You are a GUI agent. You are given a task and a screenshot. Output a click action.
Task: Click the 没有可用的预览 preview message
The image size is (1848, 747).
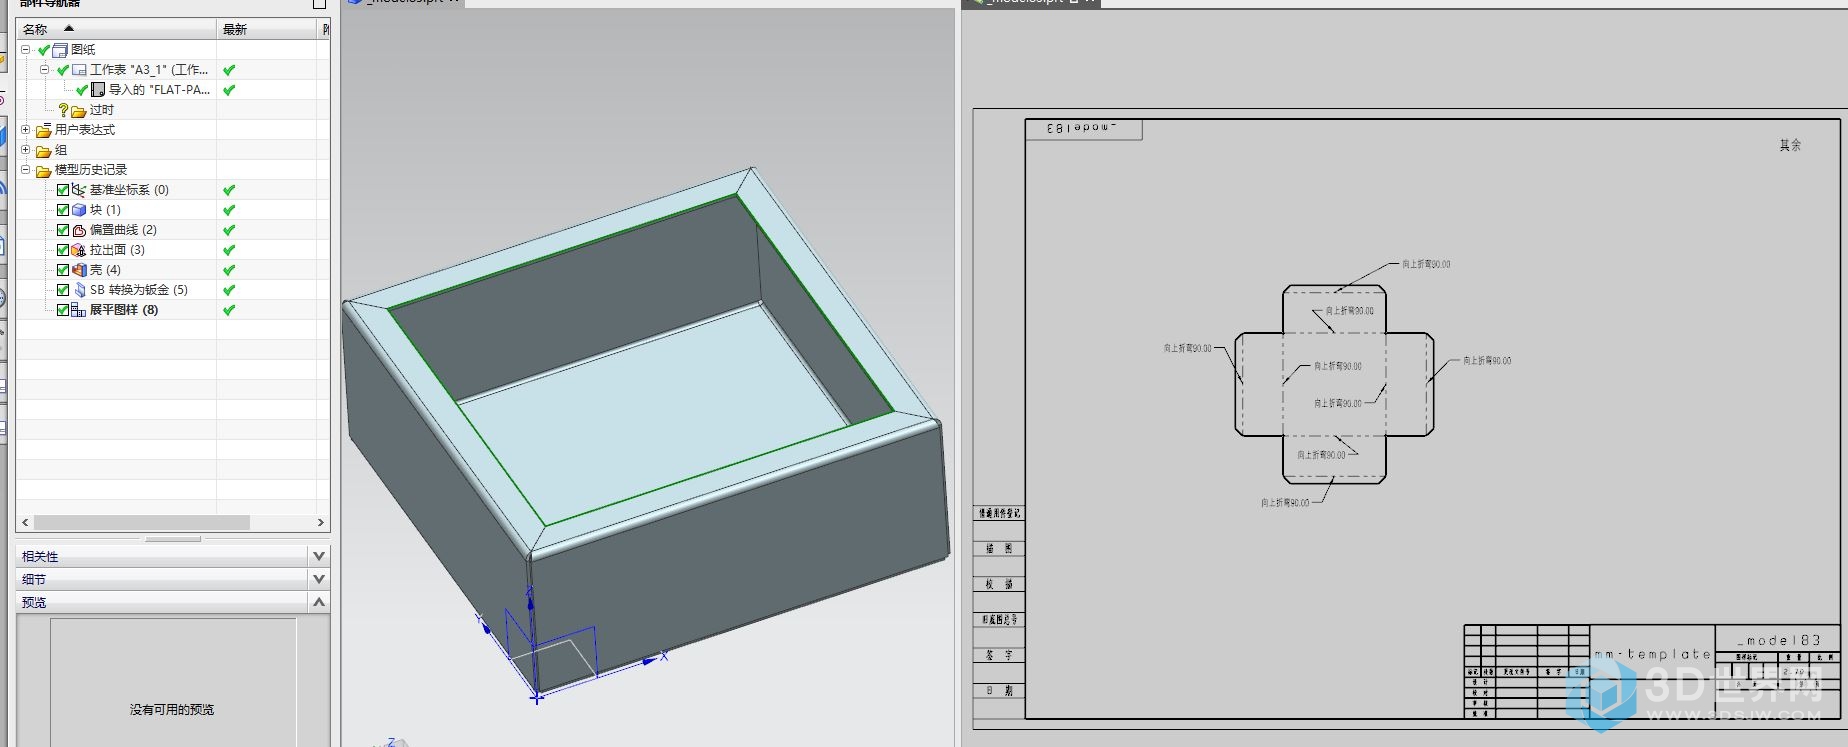tap(172, 710)
